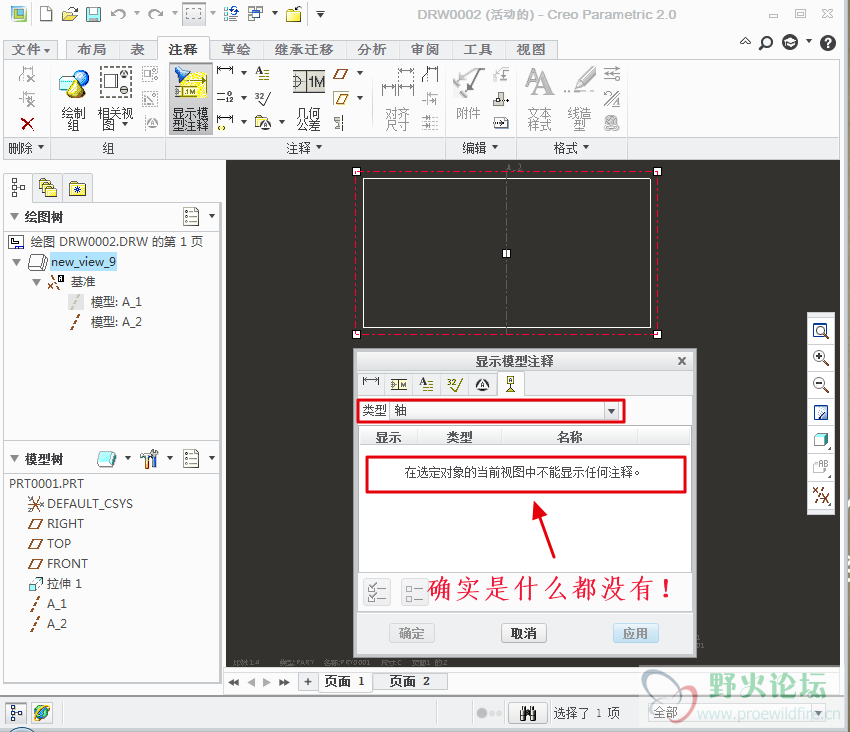Switch to the 视图 ribbon tab
The width and height of the screenshot is (850, 732).
531,49
